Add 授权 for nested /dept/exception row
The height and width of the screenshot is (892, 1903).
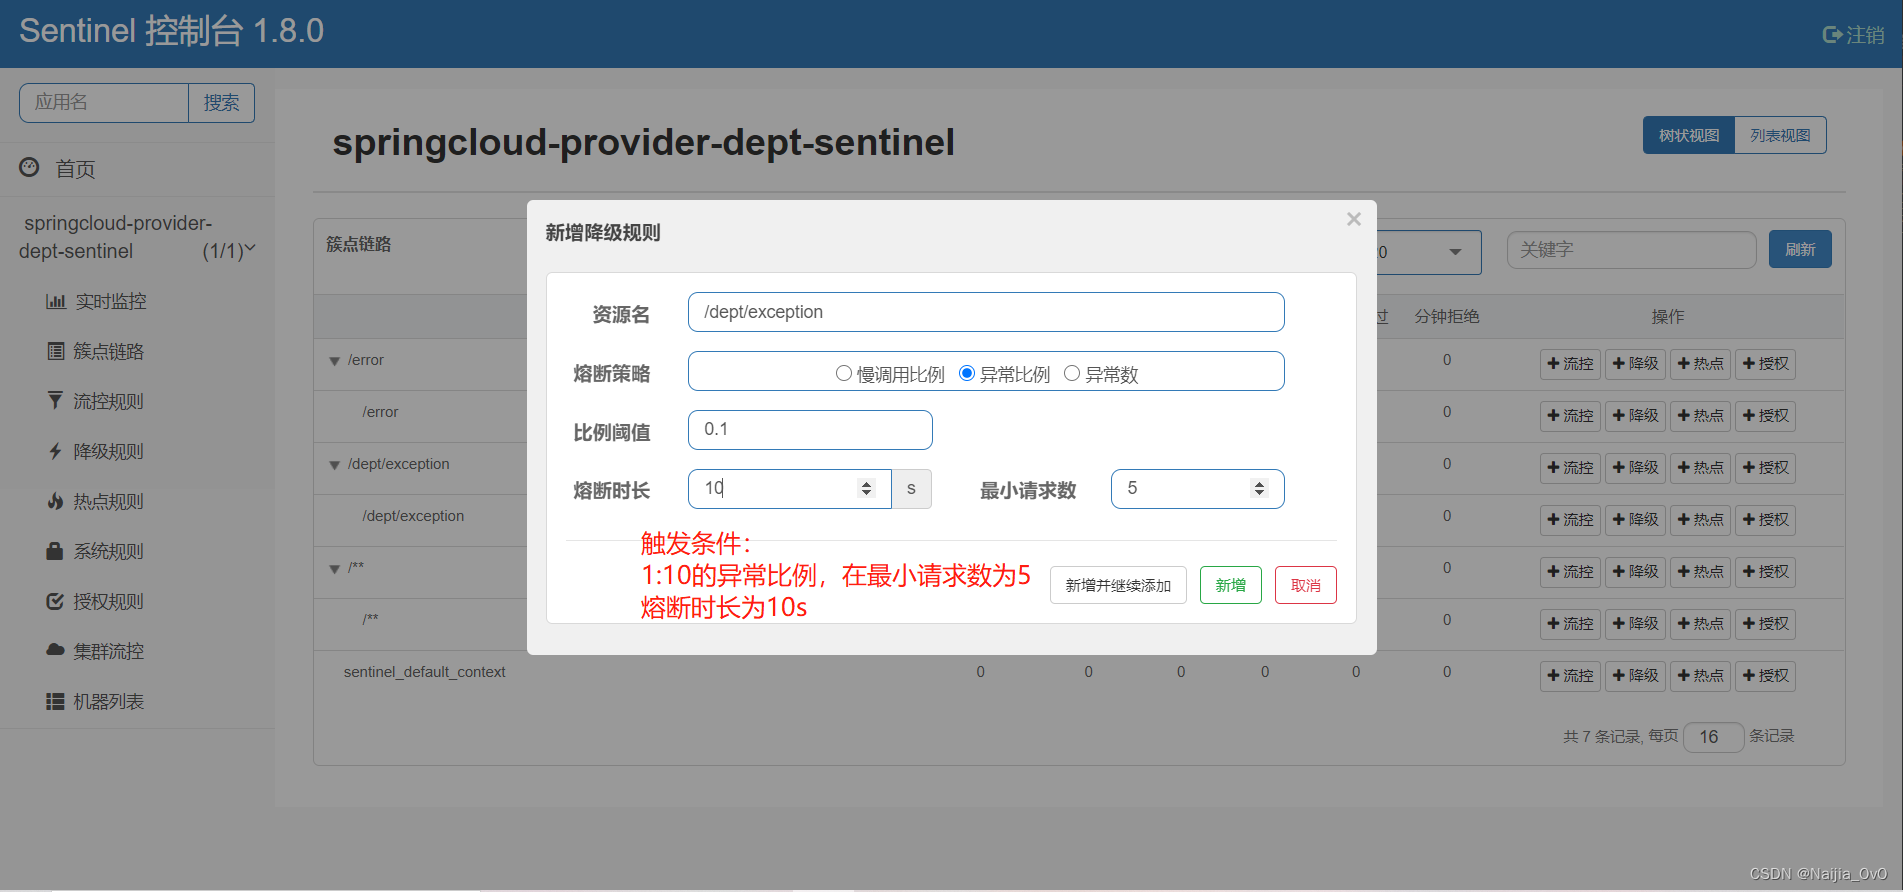pyautogui.click(x=1765, y=520)
